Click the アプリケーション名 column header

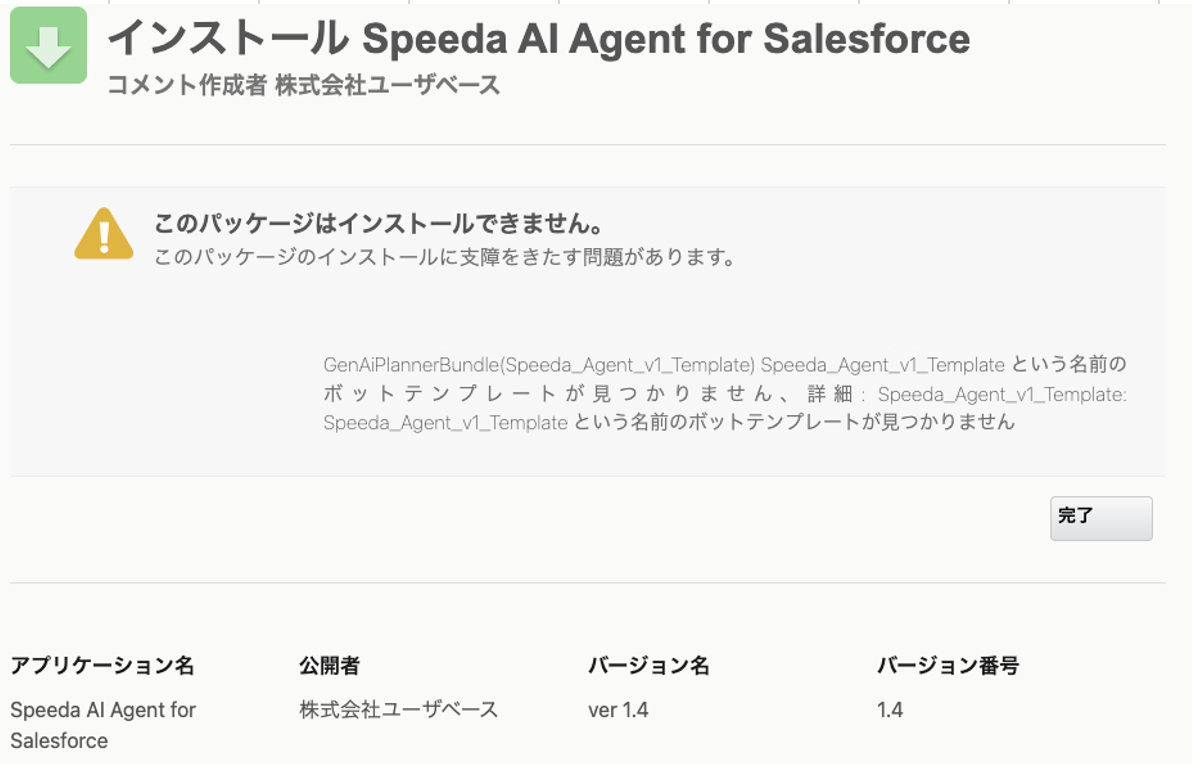coord(102,665)
